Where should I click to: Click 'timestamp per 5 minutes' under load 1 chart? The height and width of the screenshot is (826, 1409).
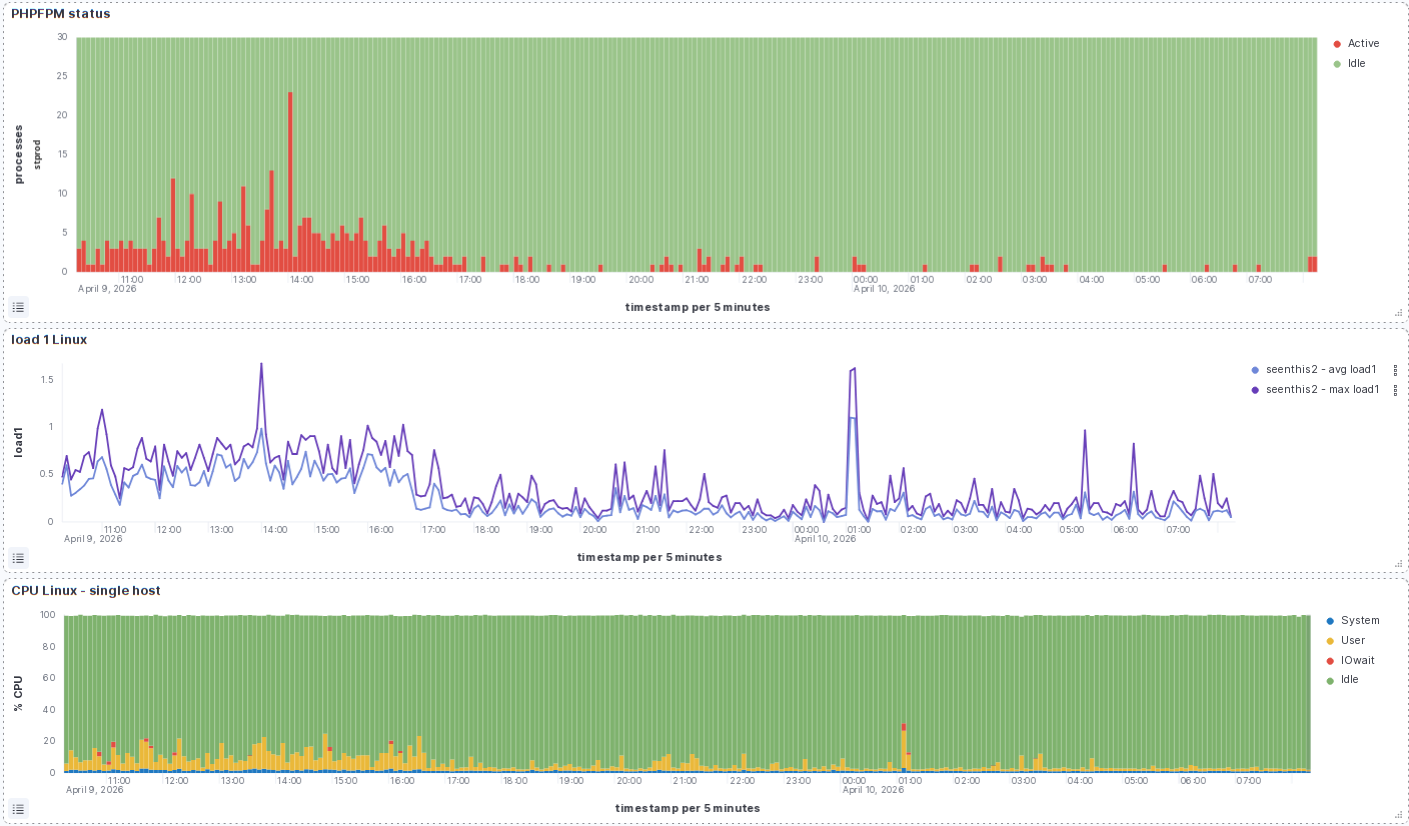click(650, 557)
